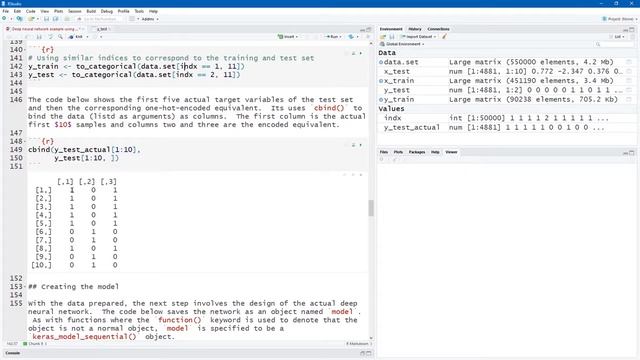
Task: Expand the x_train object details
Action: [381, 81]
